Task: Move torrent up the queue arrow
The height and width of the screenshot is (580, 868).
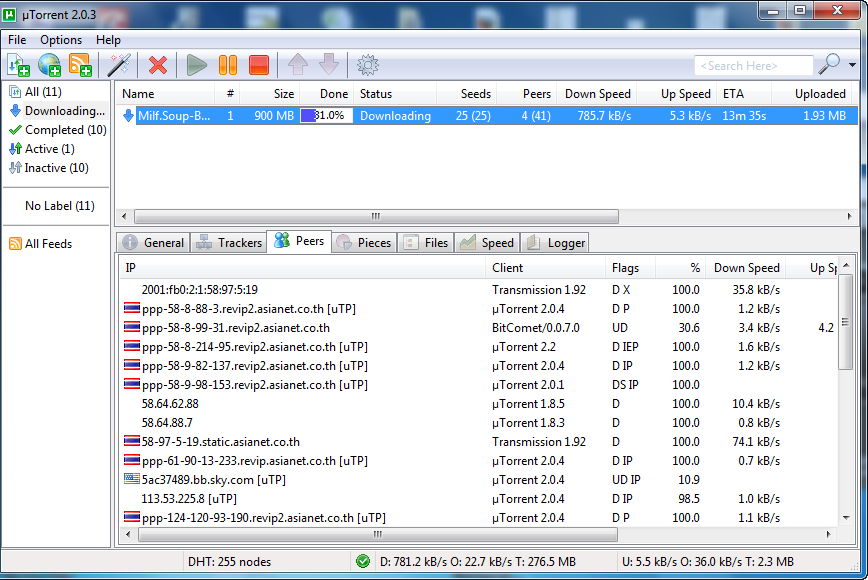Action: (298, 65)
